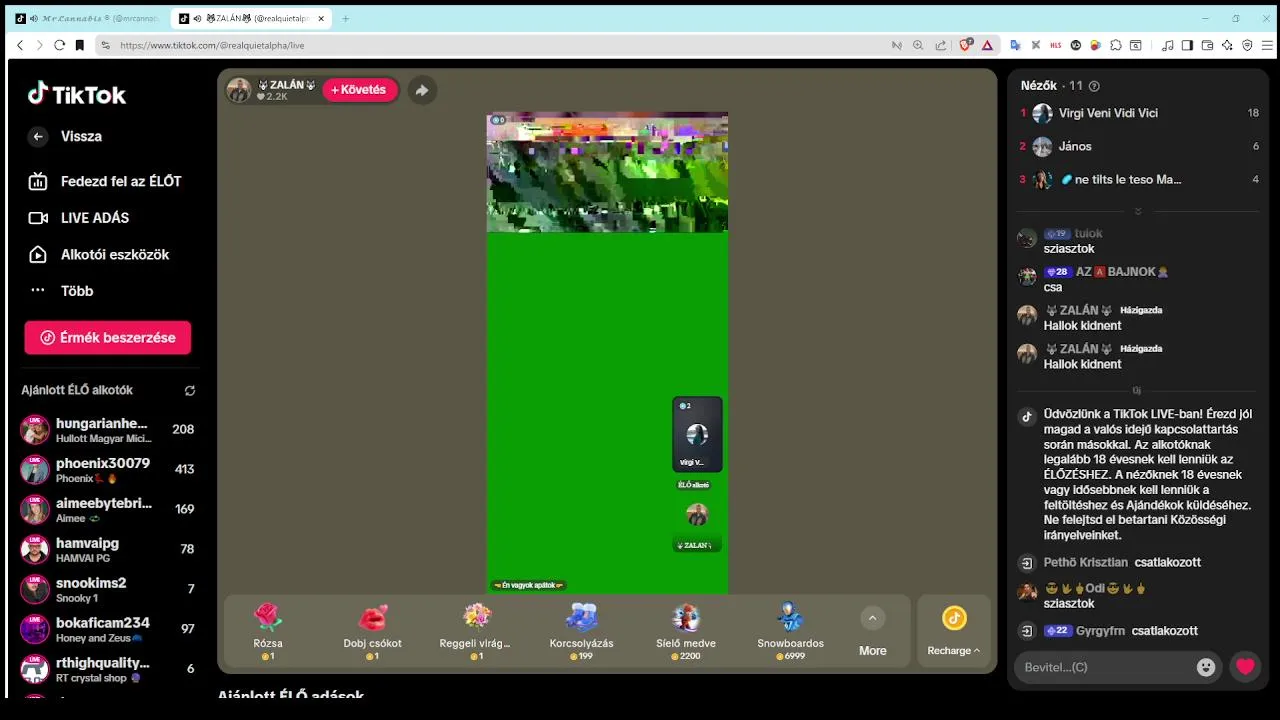Open bokaficam234 live creator
Viewport: 1280px width, 720px height.
click(108, 629)
